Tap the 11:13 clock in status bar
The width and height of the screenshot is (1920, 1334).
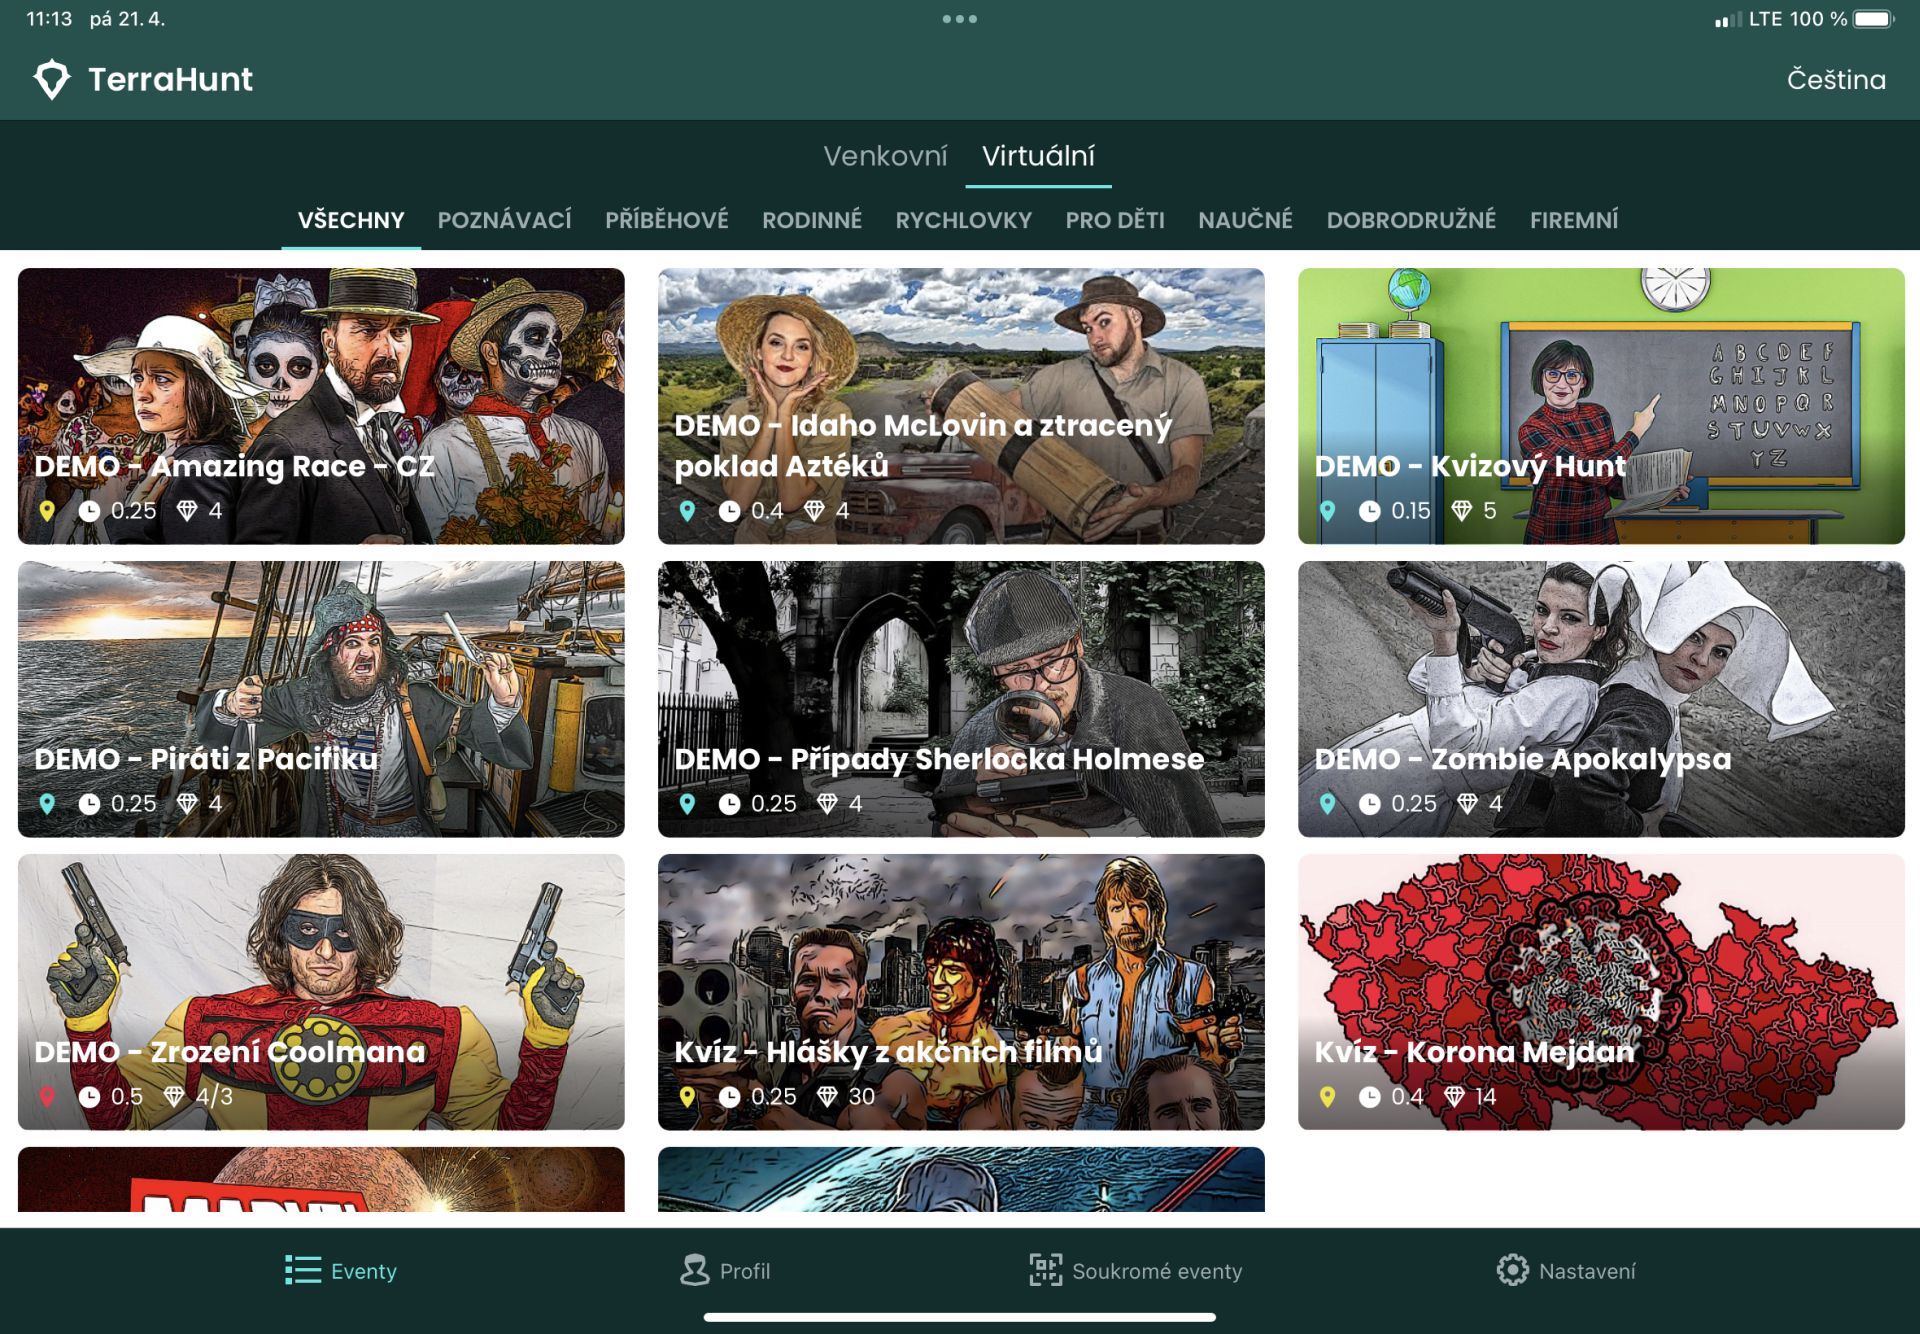pos(49,19)
